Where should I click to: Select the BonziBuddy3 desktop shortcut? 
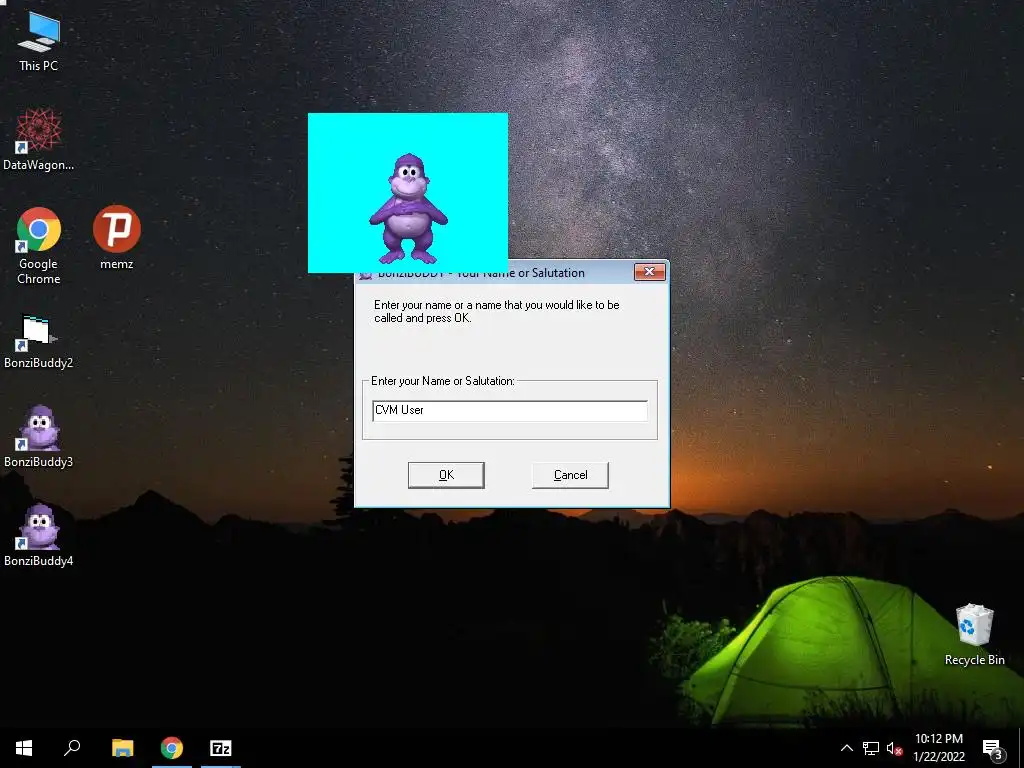(39, 436)
